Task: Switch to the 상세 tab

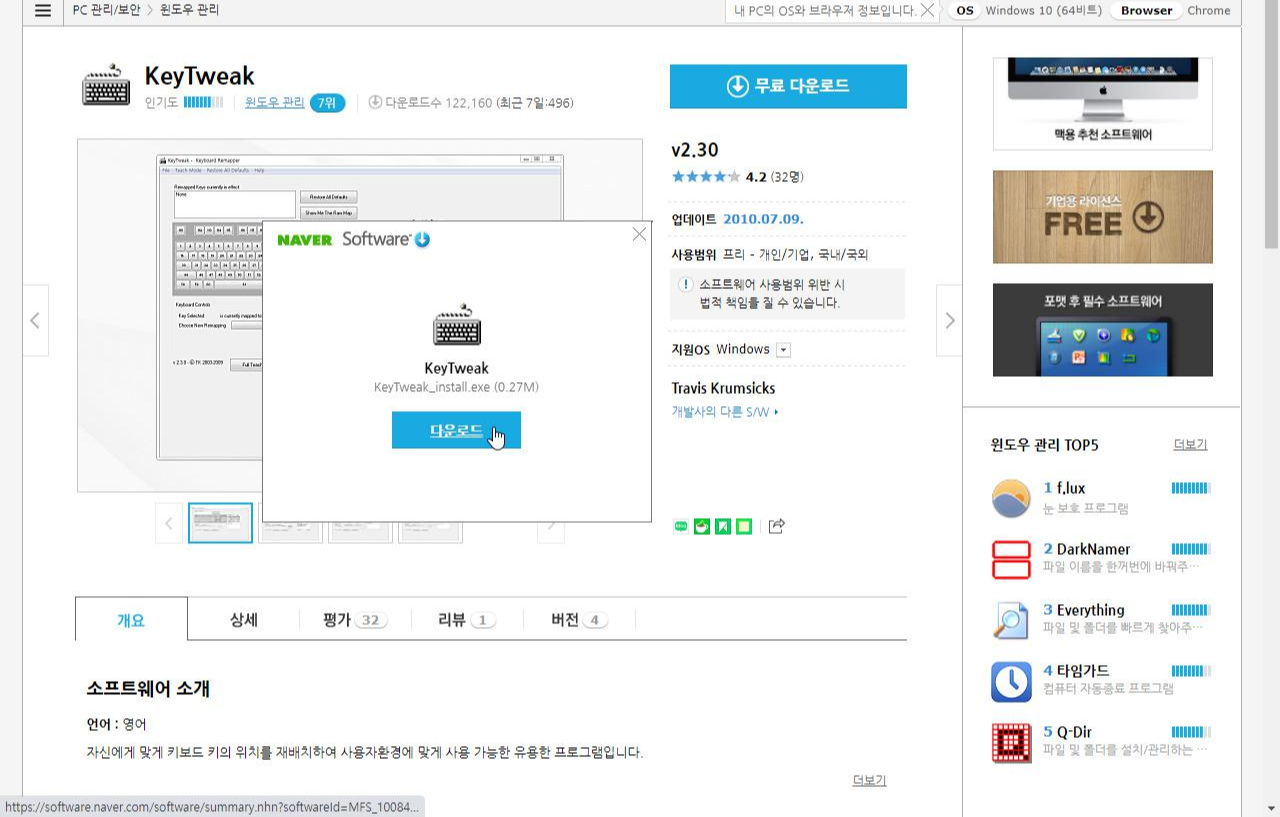Action: click(243, 619)
